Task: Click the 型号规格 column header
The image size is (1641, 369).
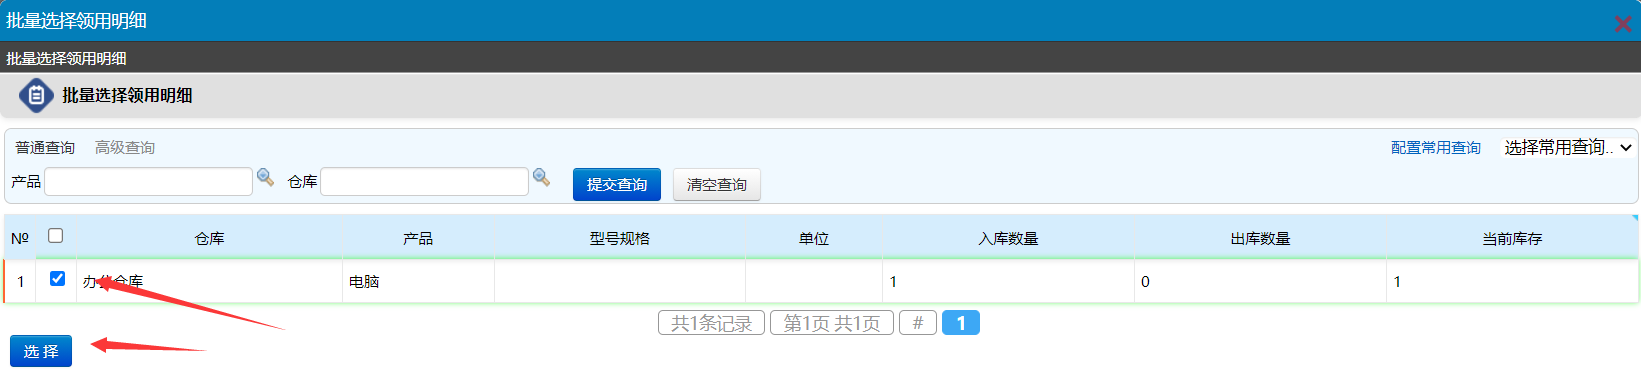Action: click(620, 238)
